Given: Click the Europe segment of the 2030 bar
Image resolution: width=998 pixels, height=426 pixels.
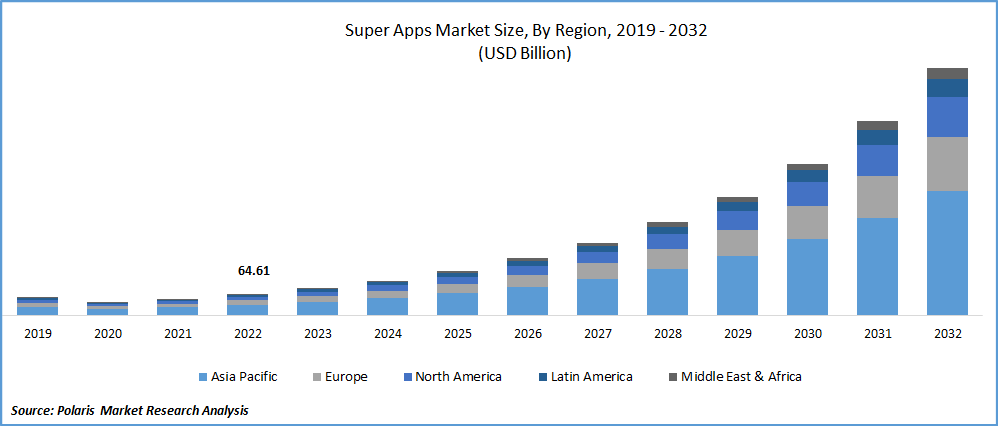Looking at the screenshot, I should [x=808, y=223].
